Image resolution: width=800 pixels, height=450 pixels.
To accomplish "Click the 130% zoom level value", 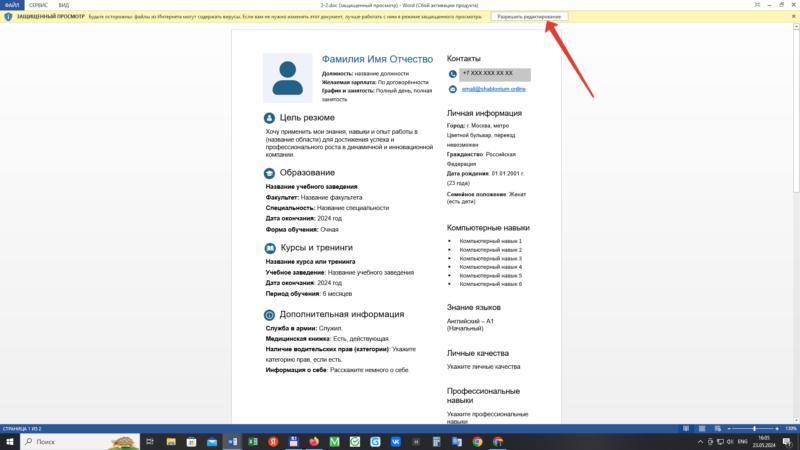I will pos(790,429).
